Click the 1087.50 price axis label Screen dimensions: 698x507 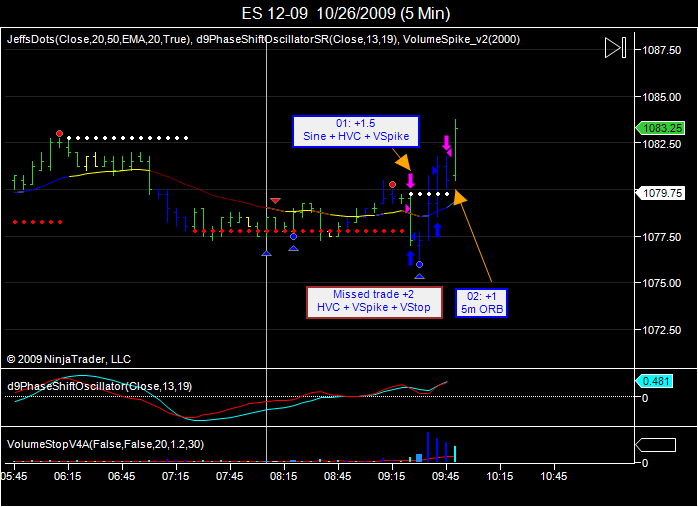click(x=661, y=50)
